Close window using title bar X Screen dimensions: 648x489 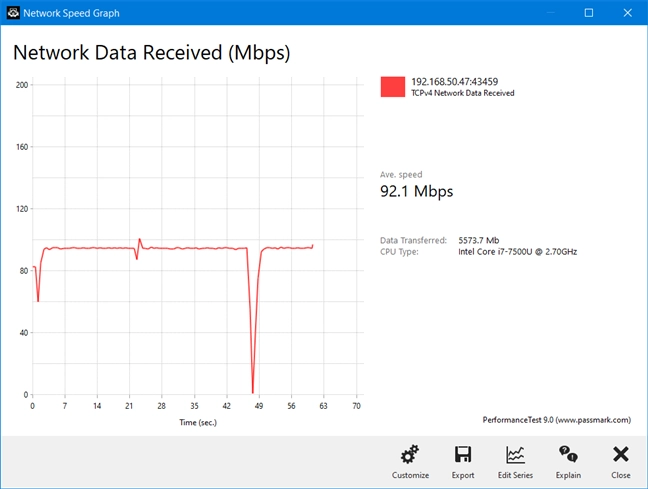click(x=627, y=13)
